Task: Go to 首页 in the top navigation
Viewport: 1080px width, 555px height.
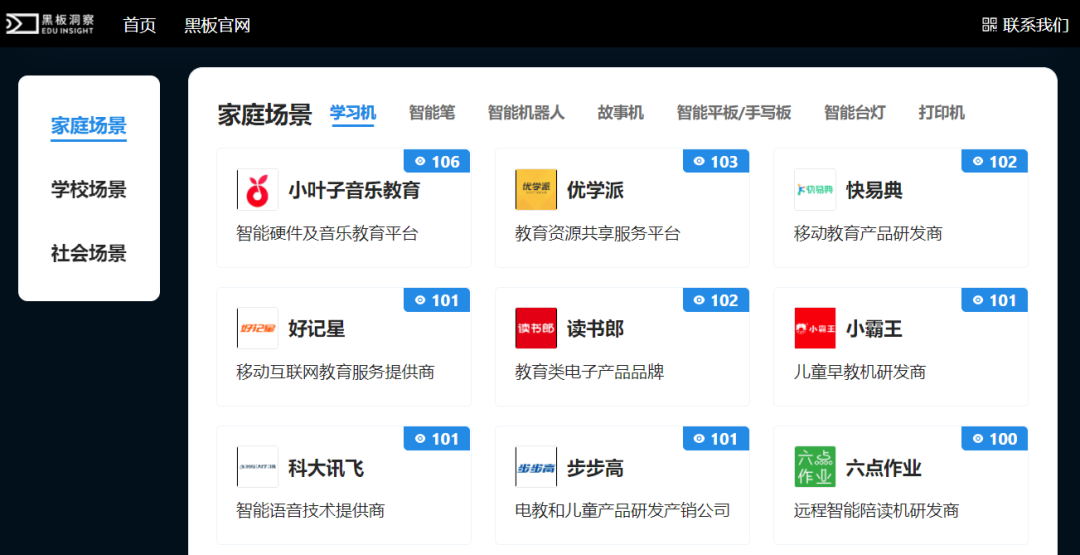Action: pos(140,25)
